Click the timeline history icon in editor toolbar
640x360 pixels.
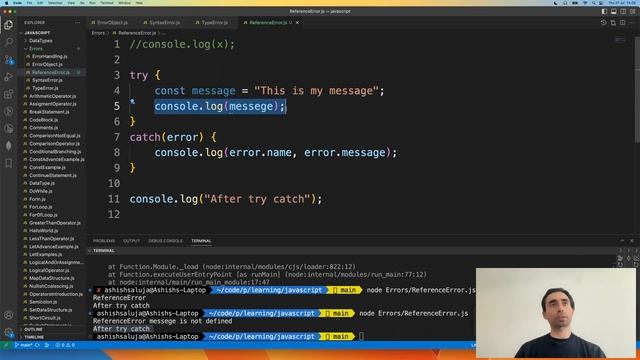pos(604,23)
